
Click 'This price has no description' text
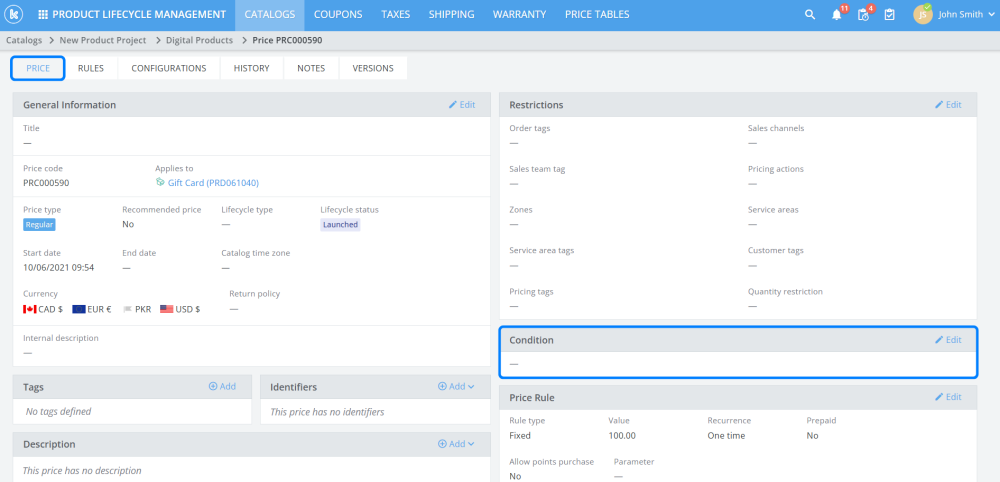pyautogui.click(x=82, y=471)
